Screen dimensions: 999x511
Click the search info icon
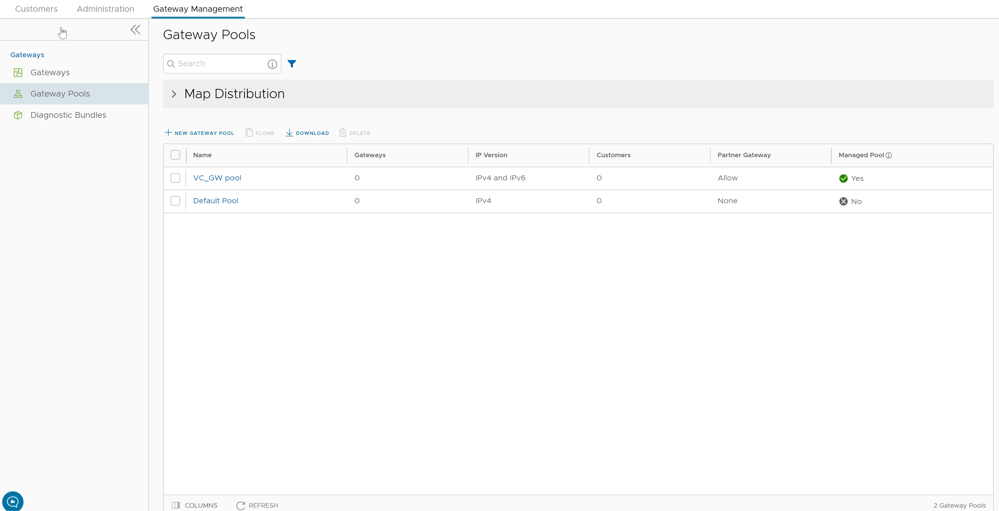tap(272, 64)
